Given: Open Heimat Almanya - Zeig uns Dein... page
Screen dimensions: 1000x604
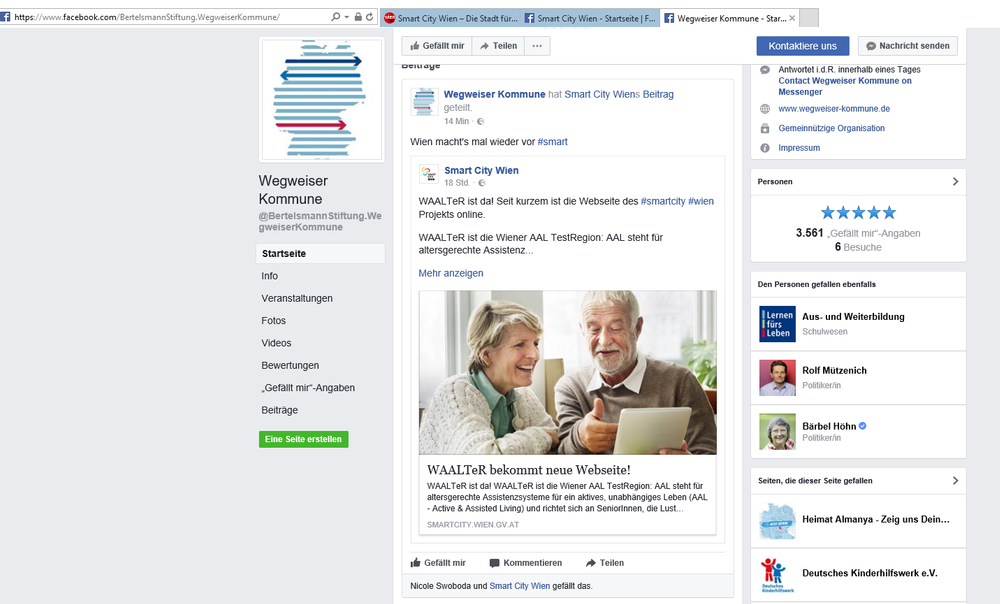Looking at the screenshot, I should click(876, 520).
